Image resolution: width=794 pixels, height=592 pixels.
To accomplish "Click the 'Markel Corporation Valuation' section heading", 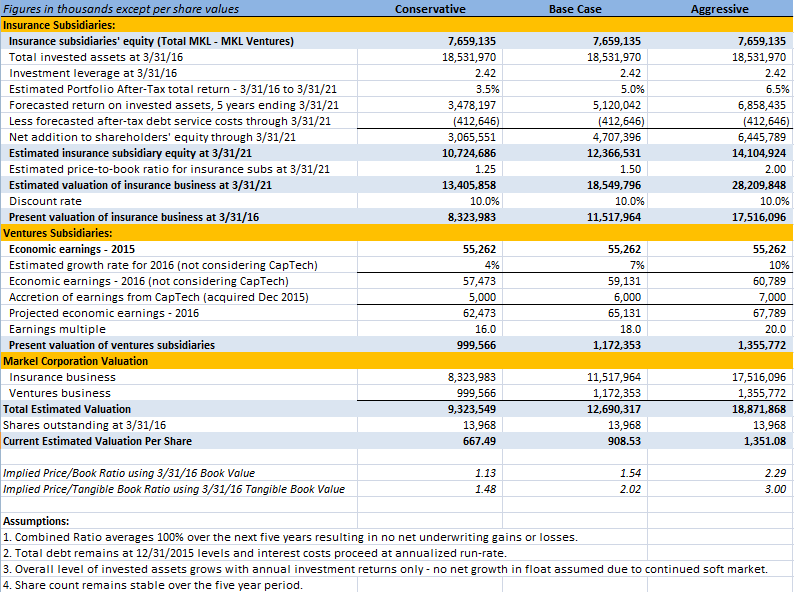I will 75,361.
